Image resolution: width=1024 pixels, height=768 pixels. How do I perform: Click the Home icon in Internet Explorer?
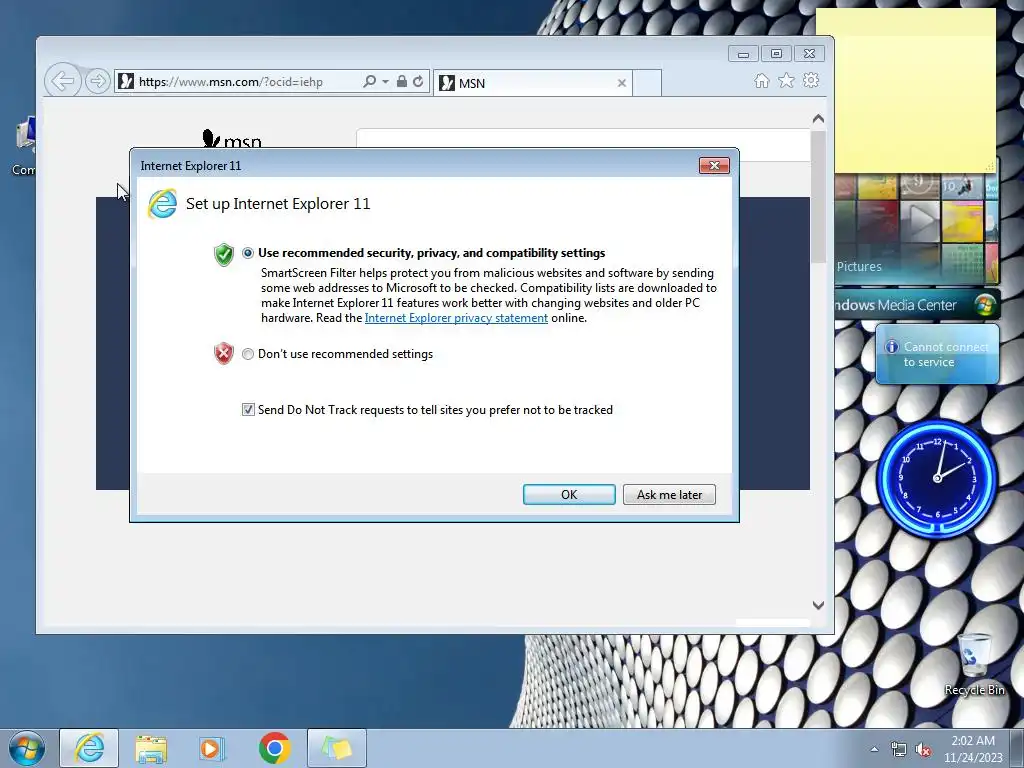(761, 80)
